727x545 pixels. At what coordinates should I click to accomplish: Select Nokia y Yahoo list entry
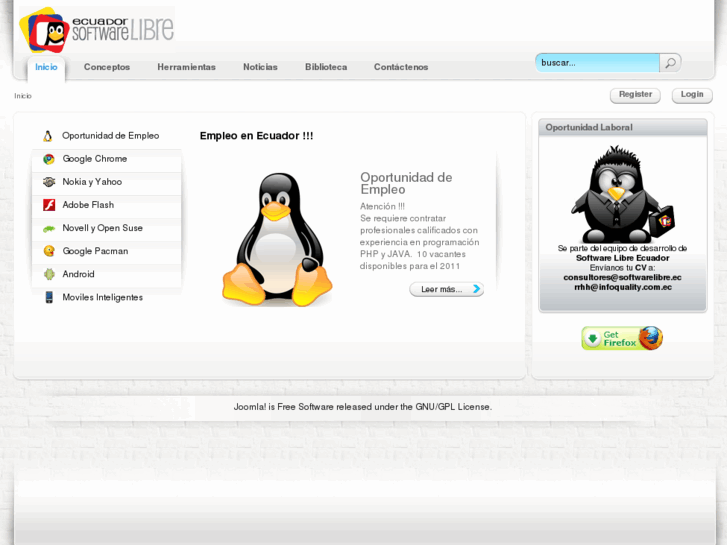point(106,182)
